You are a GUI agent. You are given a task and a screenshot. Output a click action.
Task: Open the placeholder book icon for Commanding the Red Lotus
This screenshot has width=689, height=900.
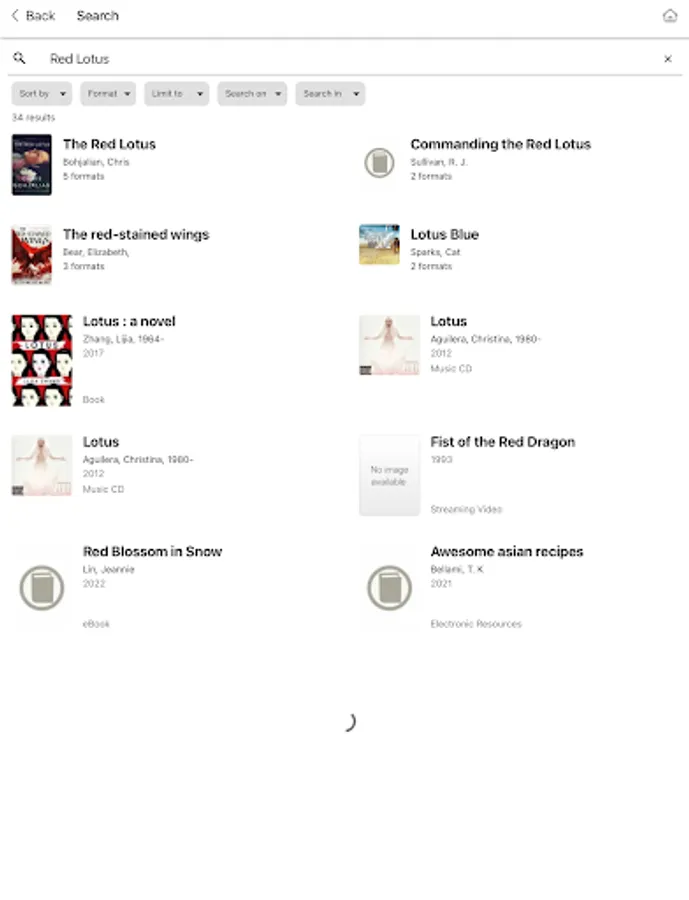(379, 162)
